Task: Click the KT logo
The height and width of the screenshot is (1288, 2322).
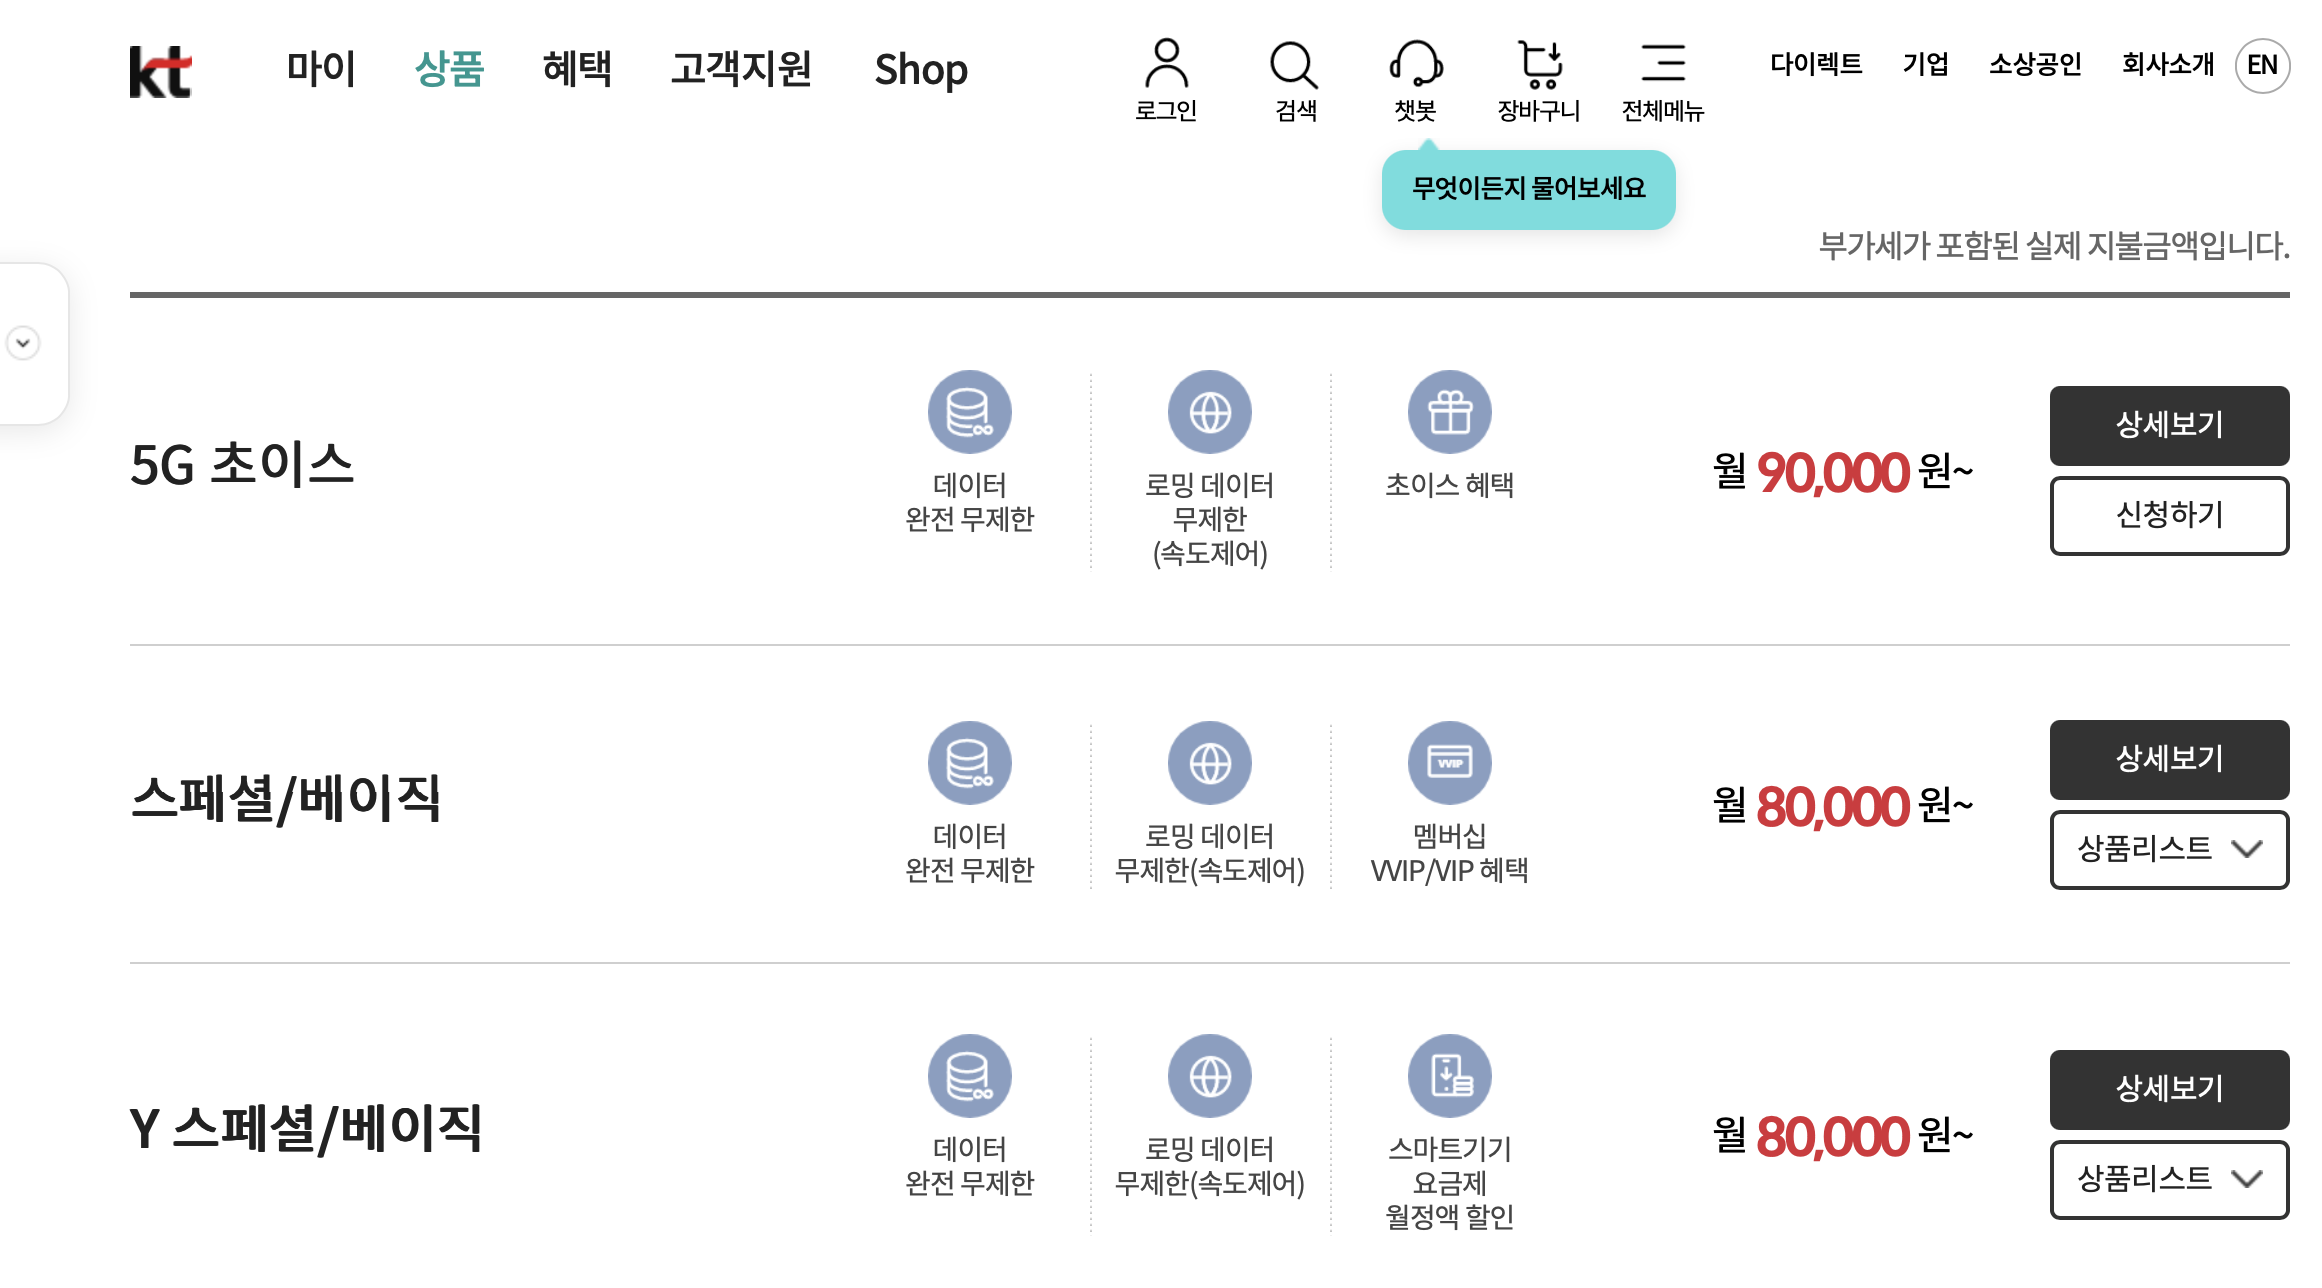Action: (160, 71)
